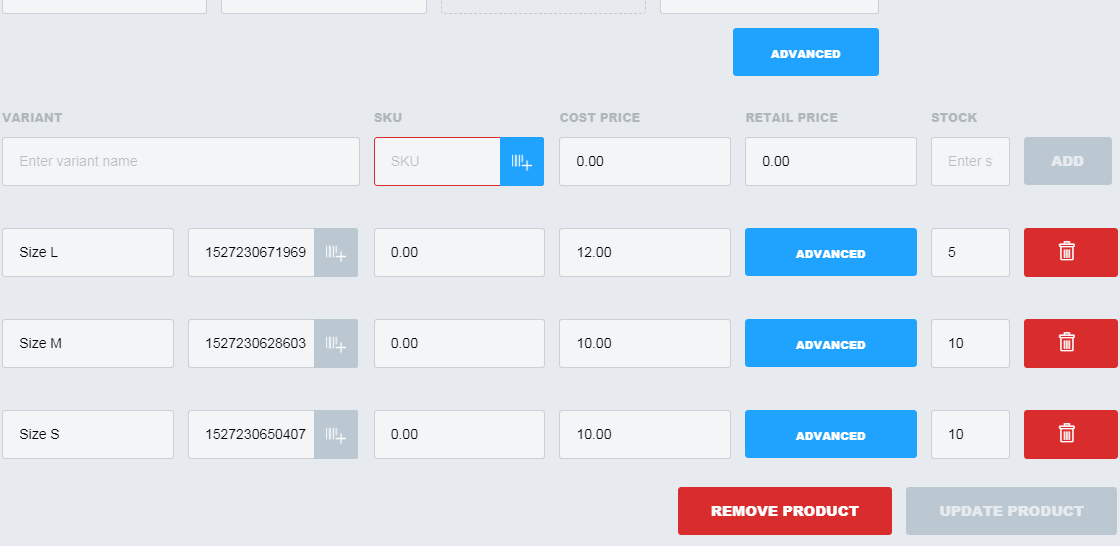Delete the Size L variant with trash icon
The width and height of the screenshot is (1120, 546).
1070,252
